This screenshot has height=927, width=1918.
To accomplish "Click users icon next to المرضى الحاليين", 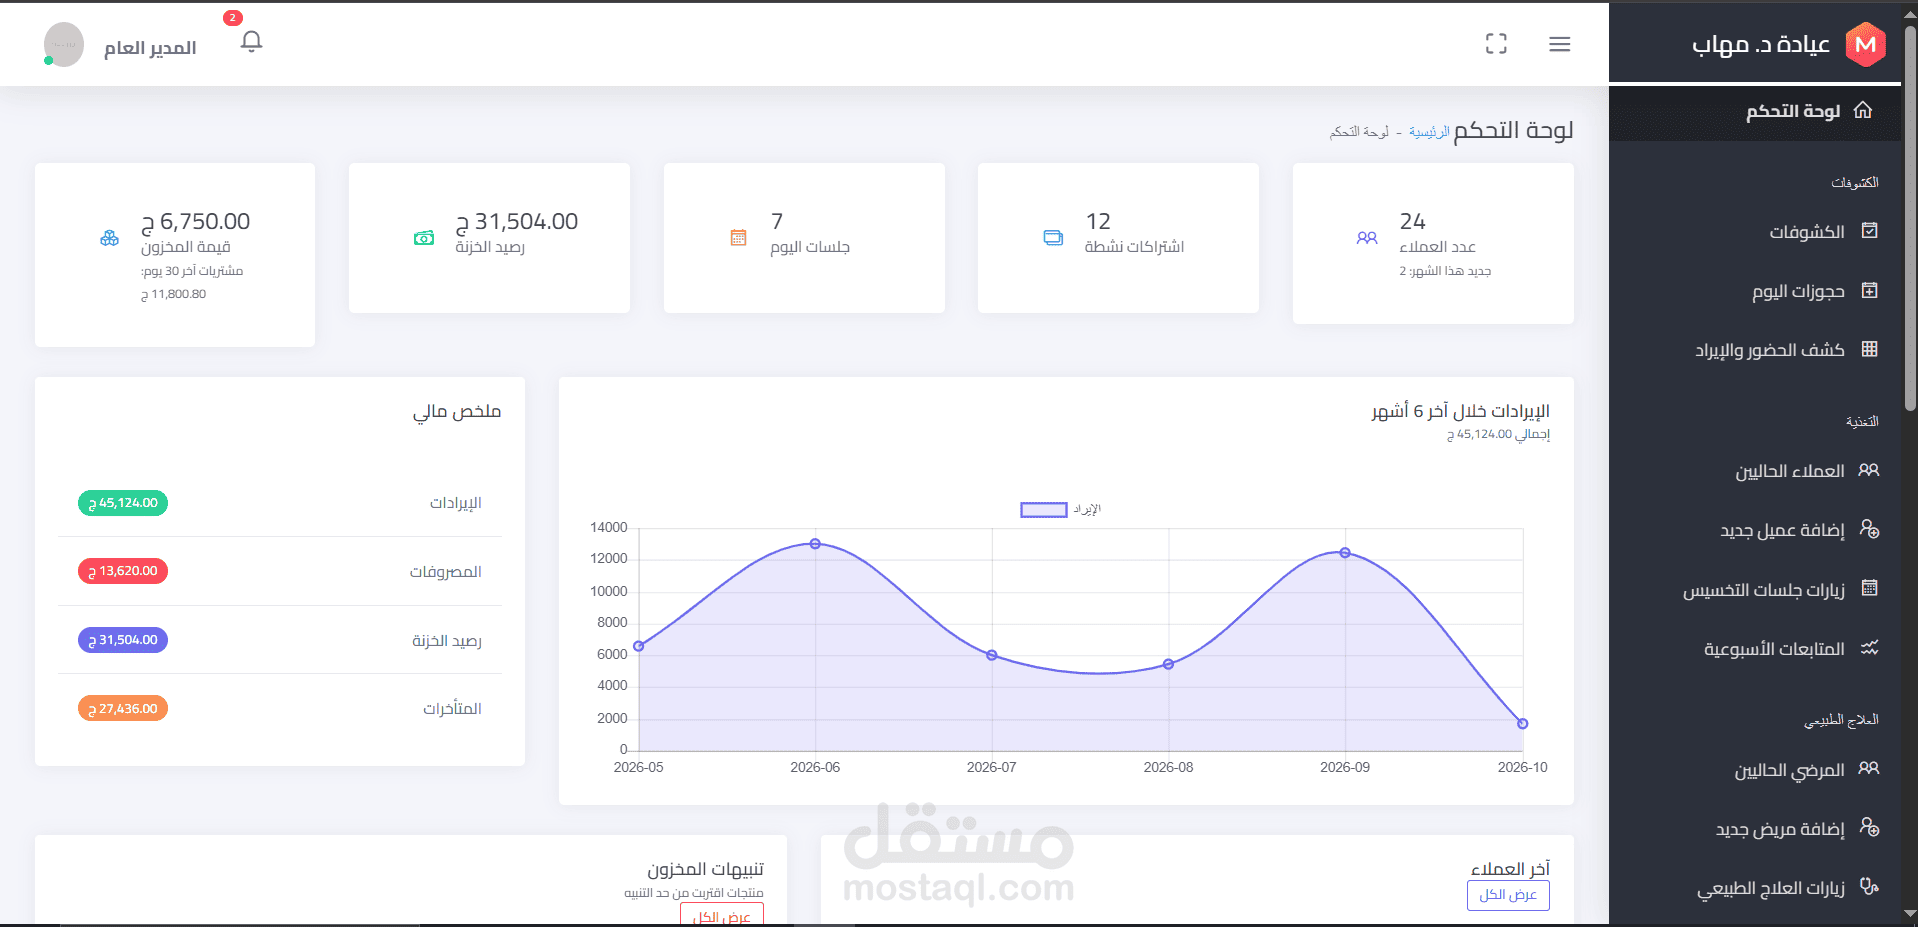I will coord(1869,769).
